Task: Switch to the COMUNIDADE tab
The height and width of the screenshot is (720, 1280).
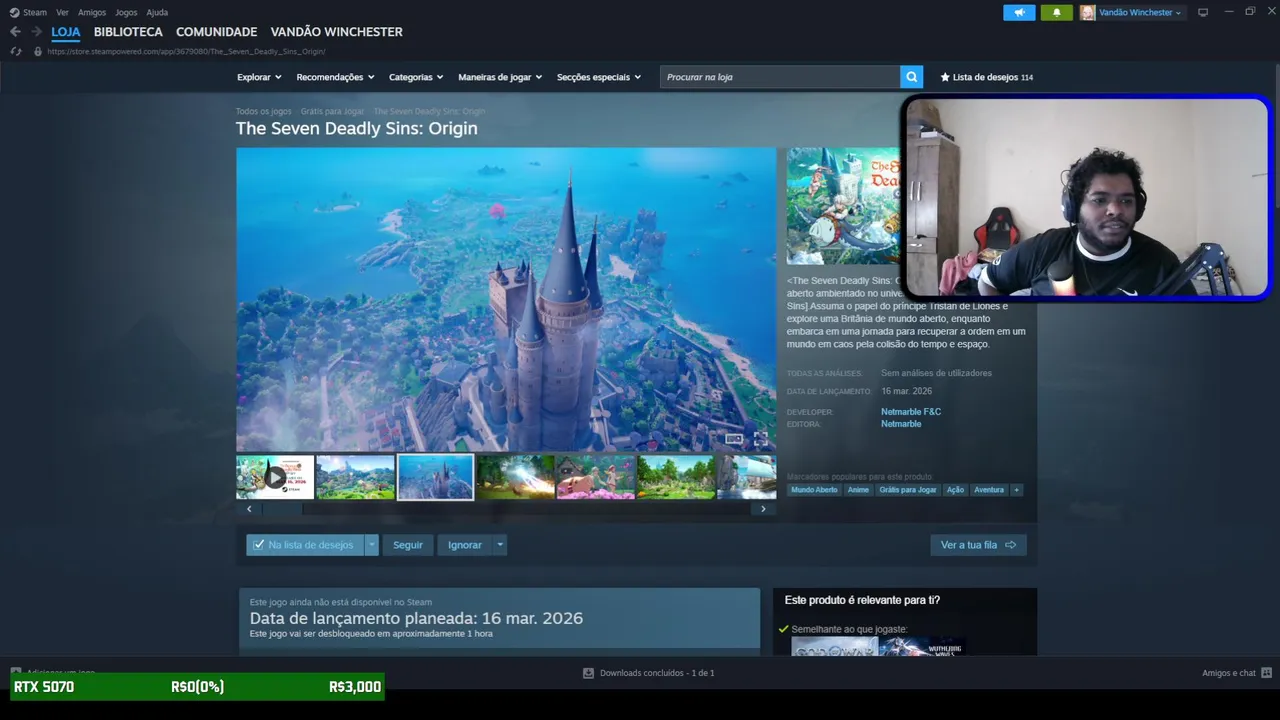Action: pyautogui.click(x=216, y=32)
